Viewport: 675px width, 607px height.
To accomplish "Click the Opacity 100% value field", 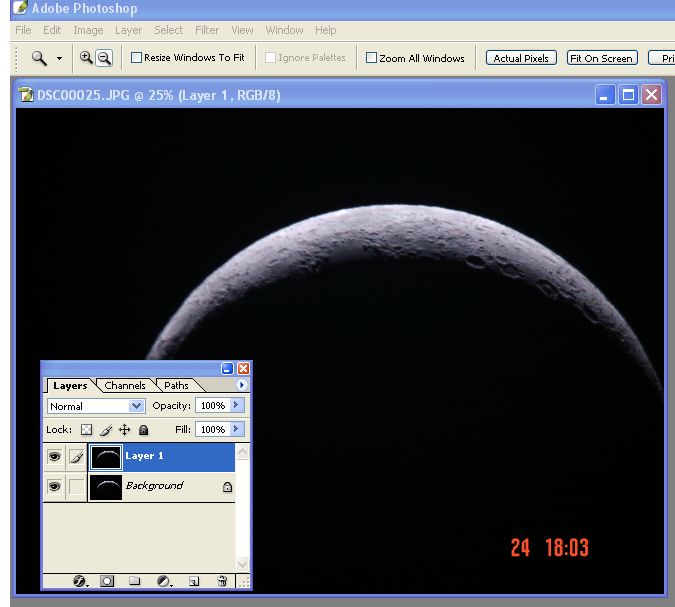I will click(213, 406).
